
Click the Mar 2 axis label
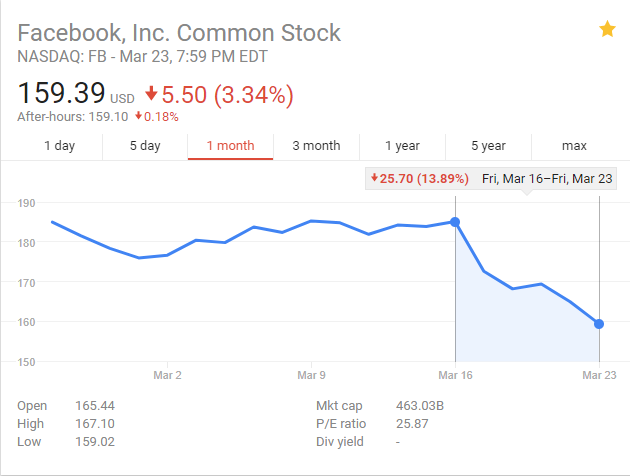point(167,375)
